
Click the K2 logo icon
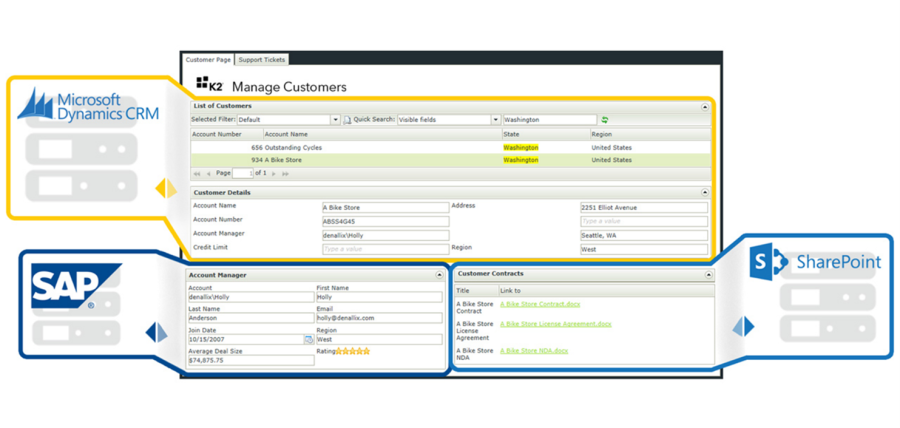click(x=210, y=84)
